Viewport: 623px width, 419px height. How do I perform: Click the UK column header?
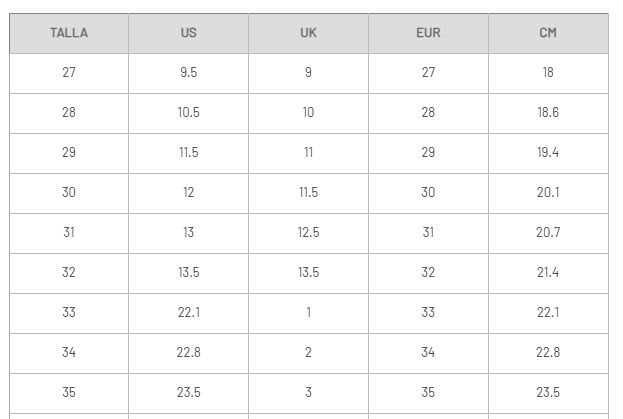tap(308, 33)
